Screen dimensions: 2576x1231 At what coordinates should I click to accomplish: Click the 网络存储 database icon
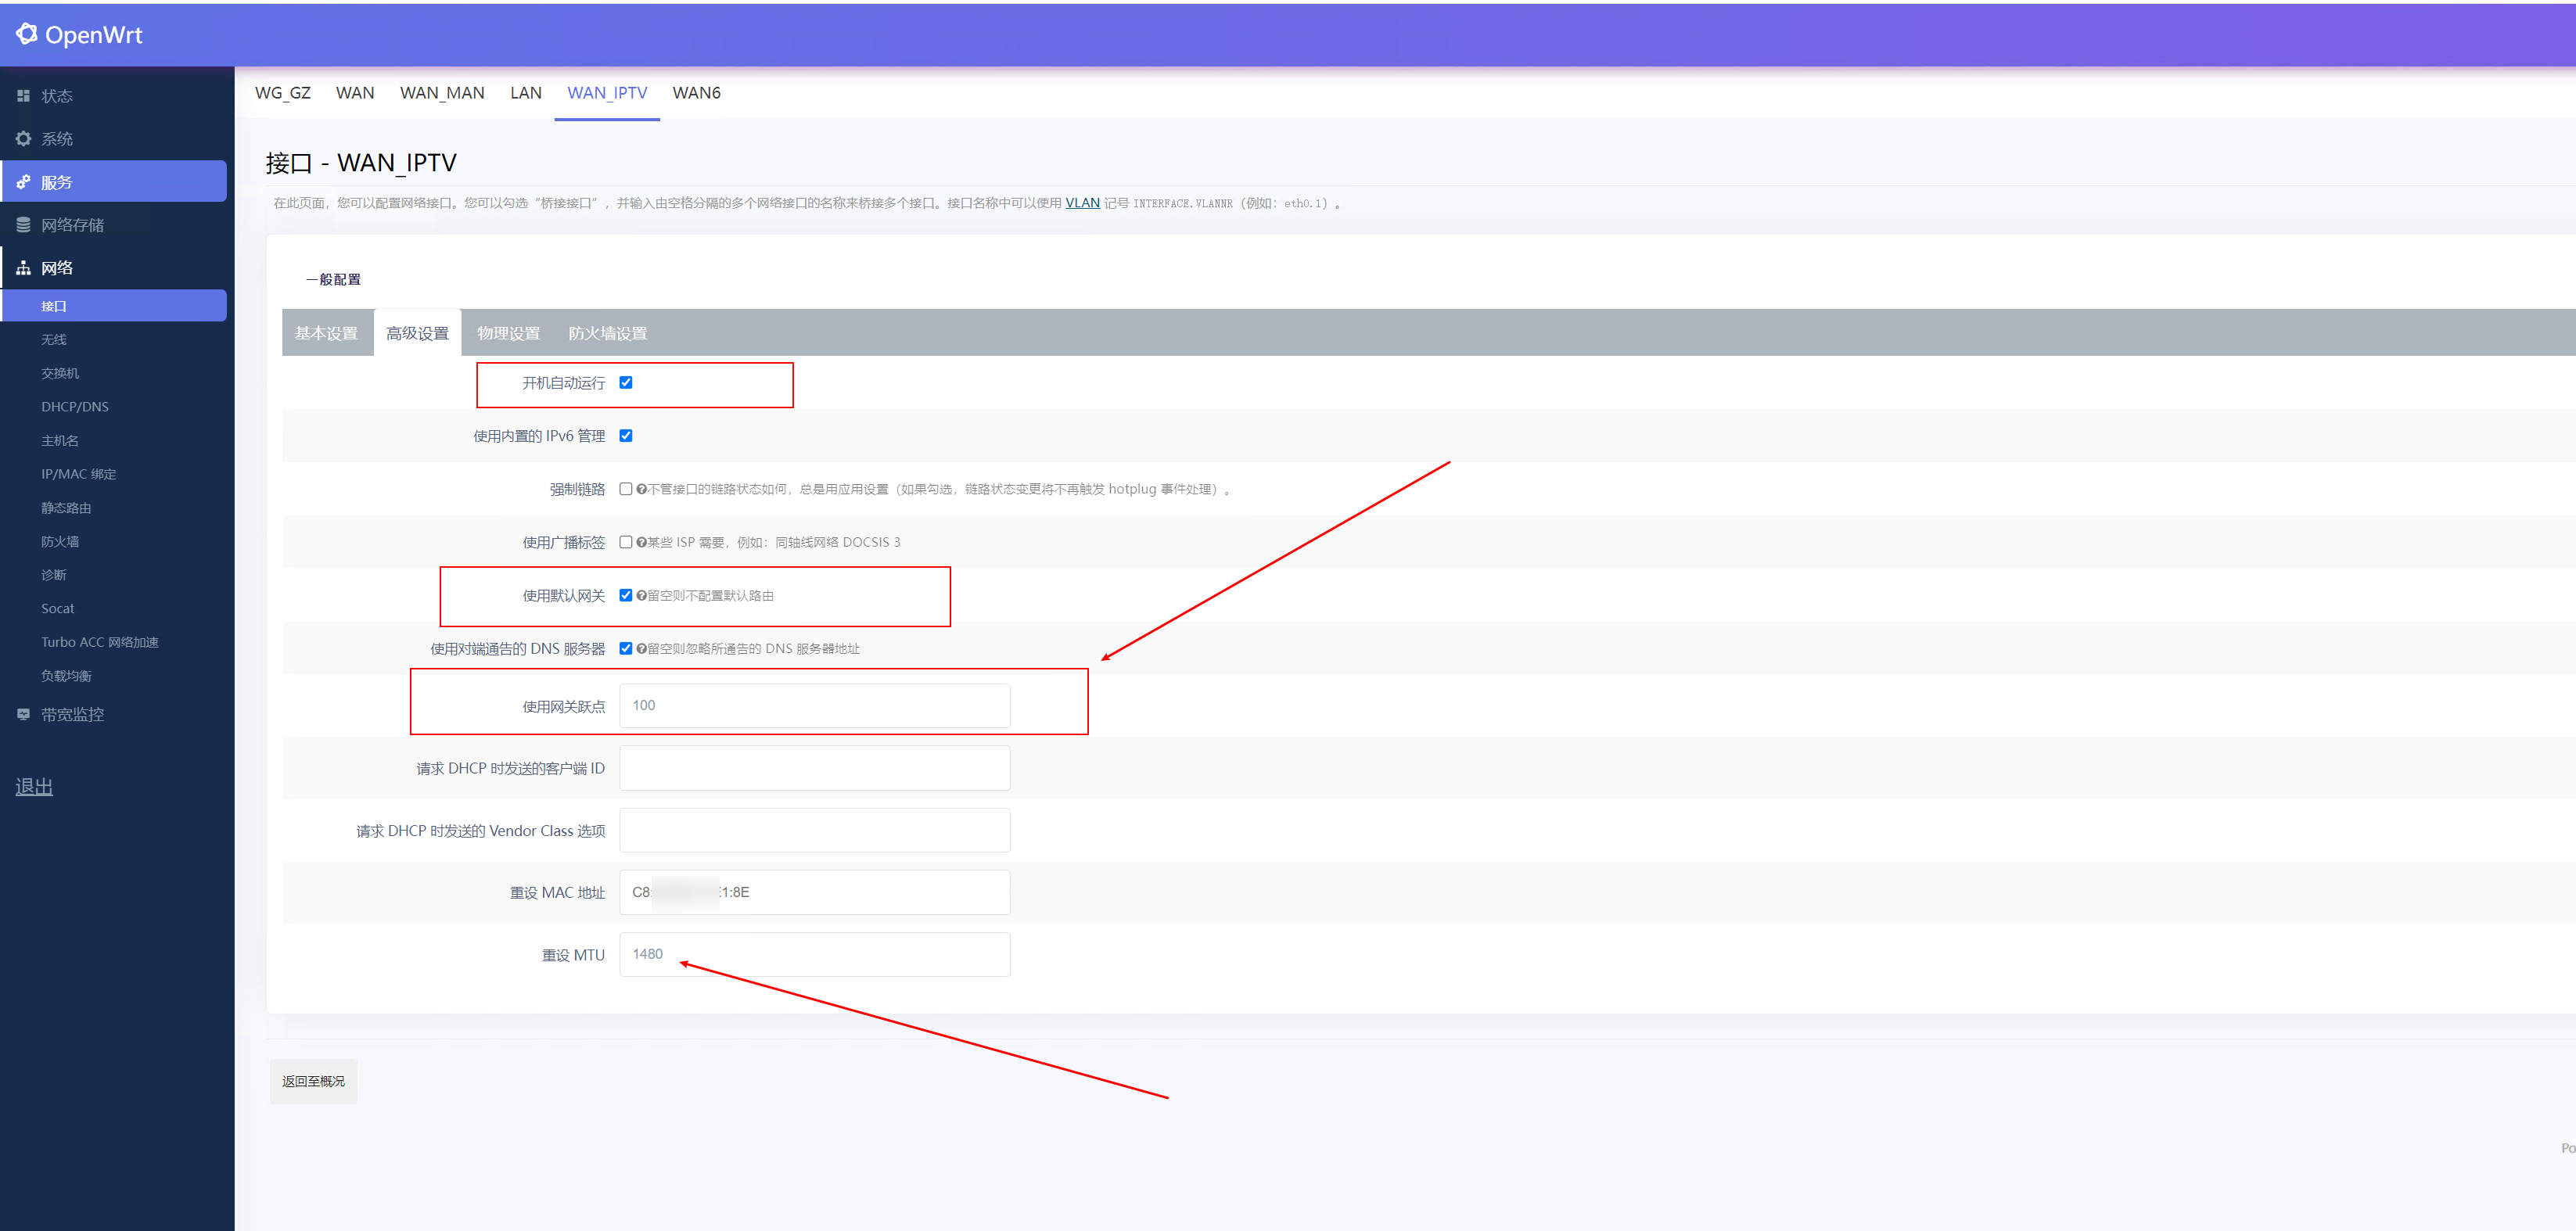(x=23, y=225)
